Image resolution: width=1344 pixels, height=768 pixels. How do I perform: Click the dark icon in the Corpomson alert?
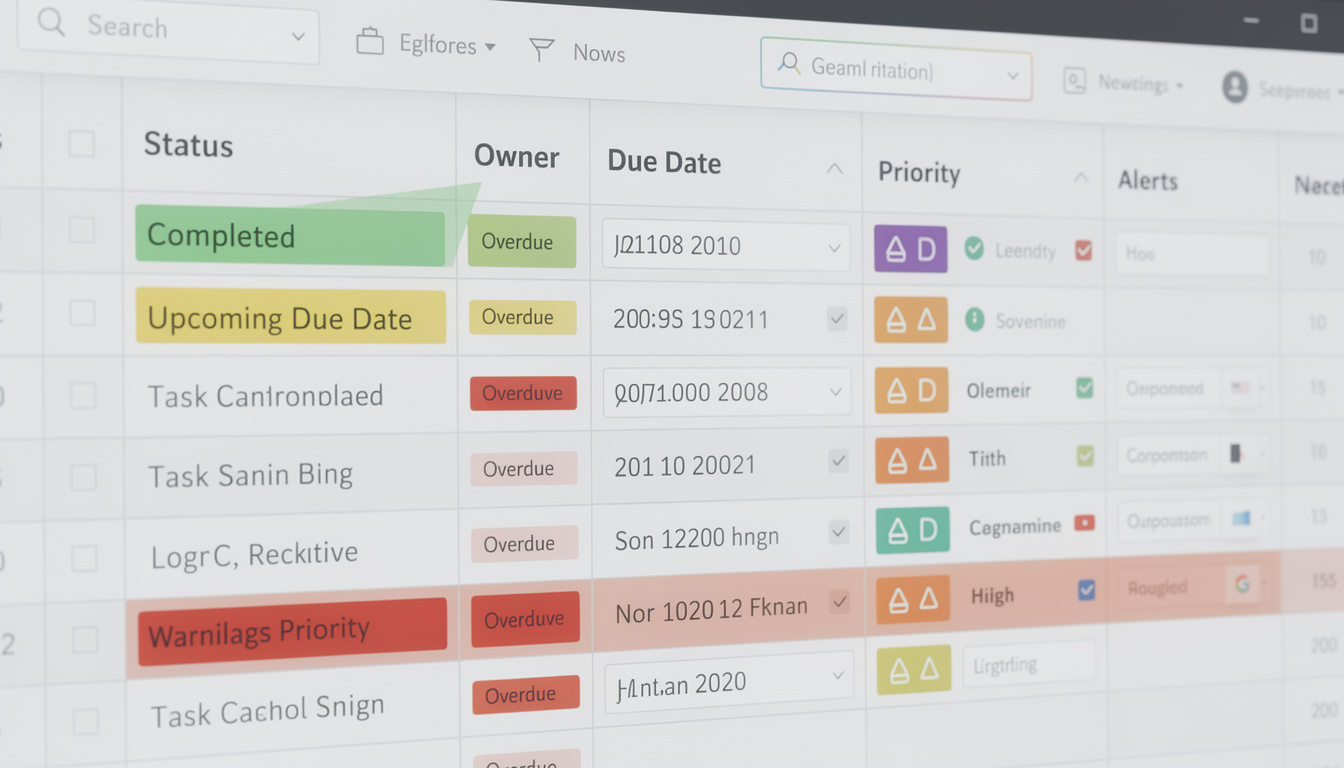[1236, 454]
